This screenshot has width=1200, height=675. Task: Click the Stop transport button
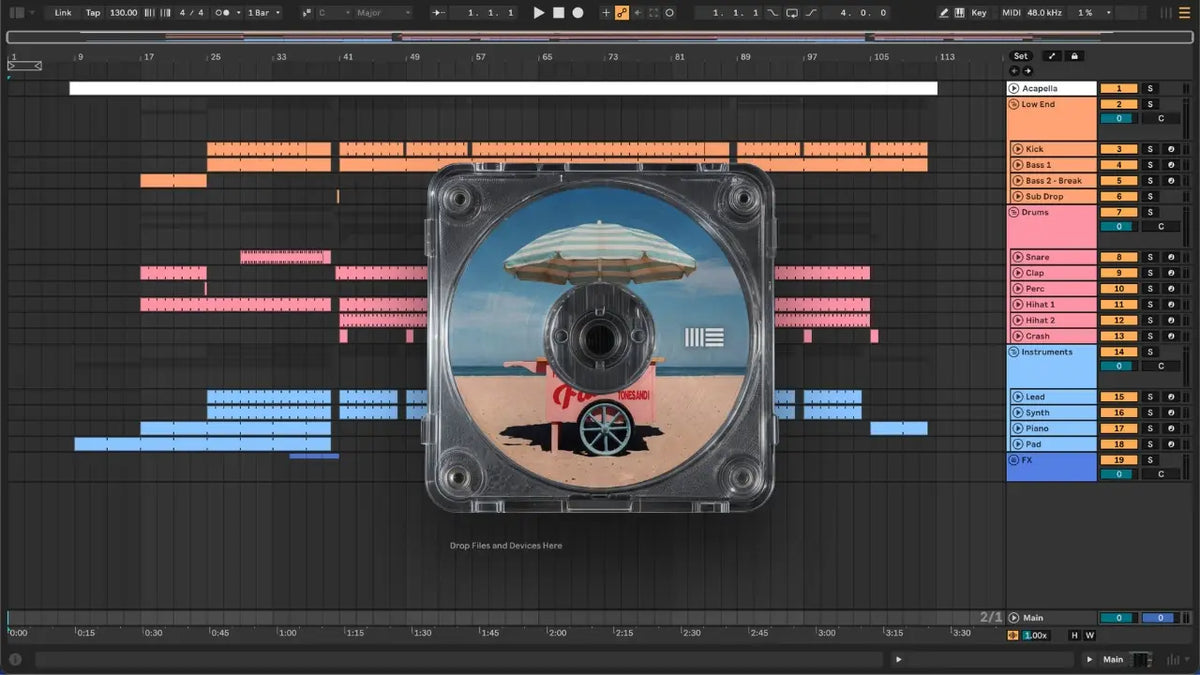(559, 13)
